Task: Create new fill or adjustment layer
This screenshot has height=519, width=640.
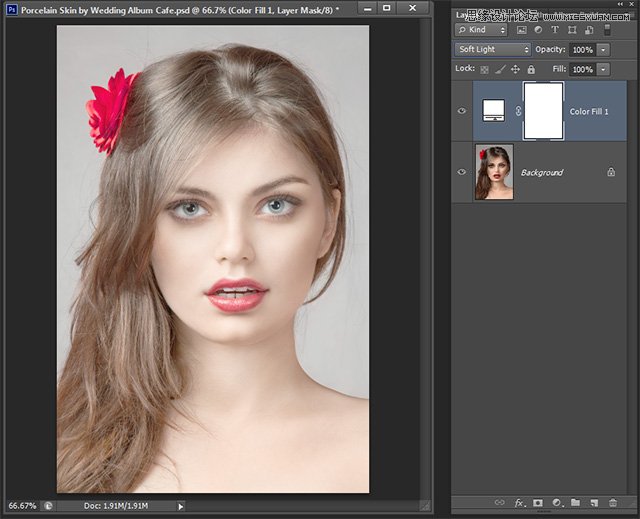Action: [x=557, y=502]
